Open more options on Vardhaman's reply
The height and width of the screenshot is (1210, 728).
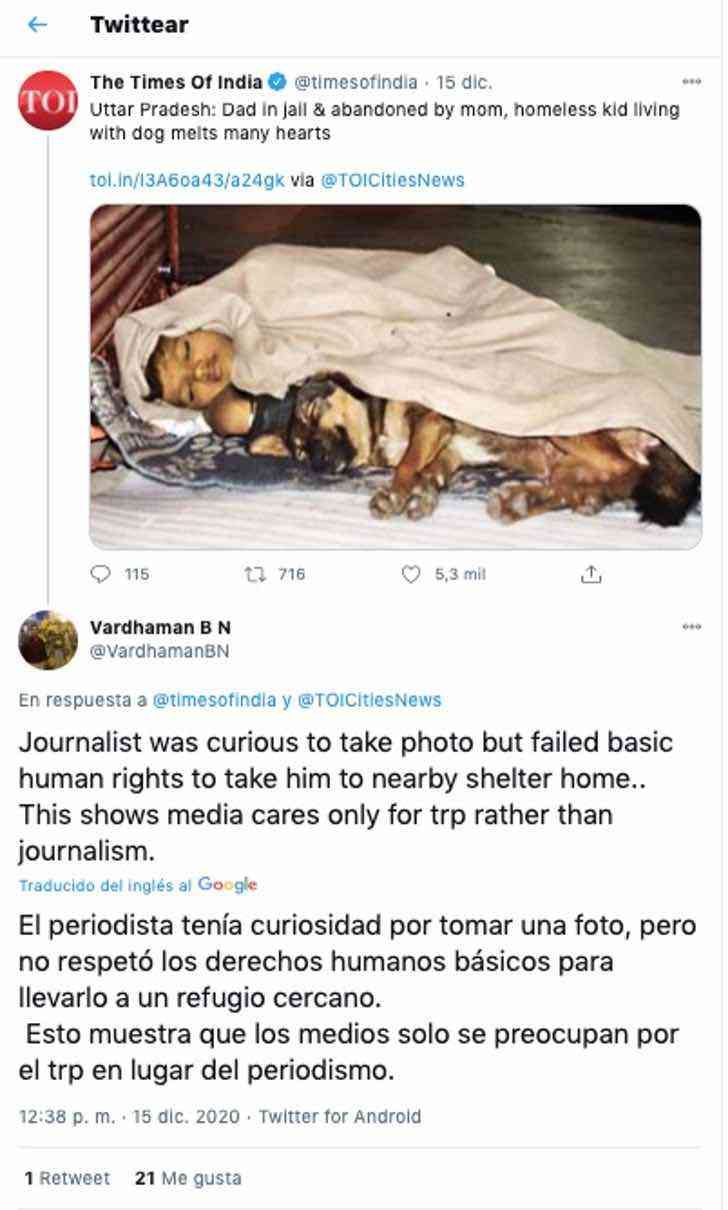coord(691,627)
